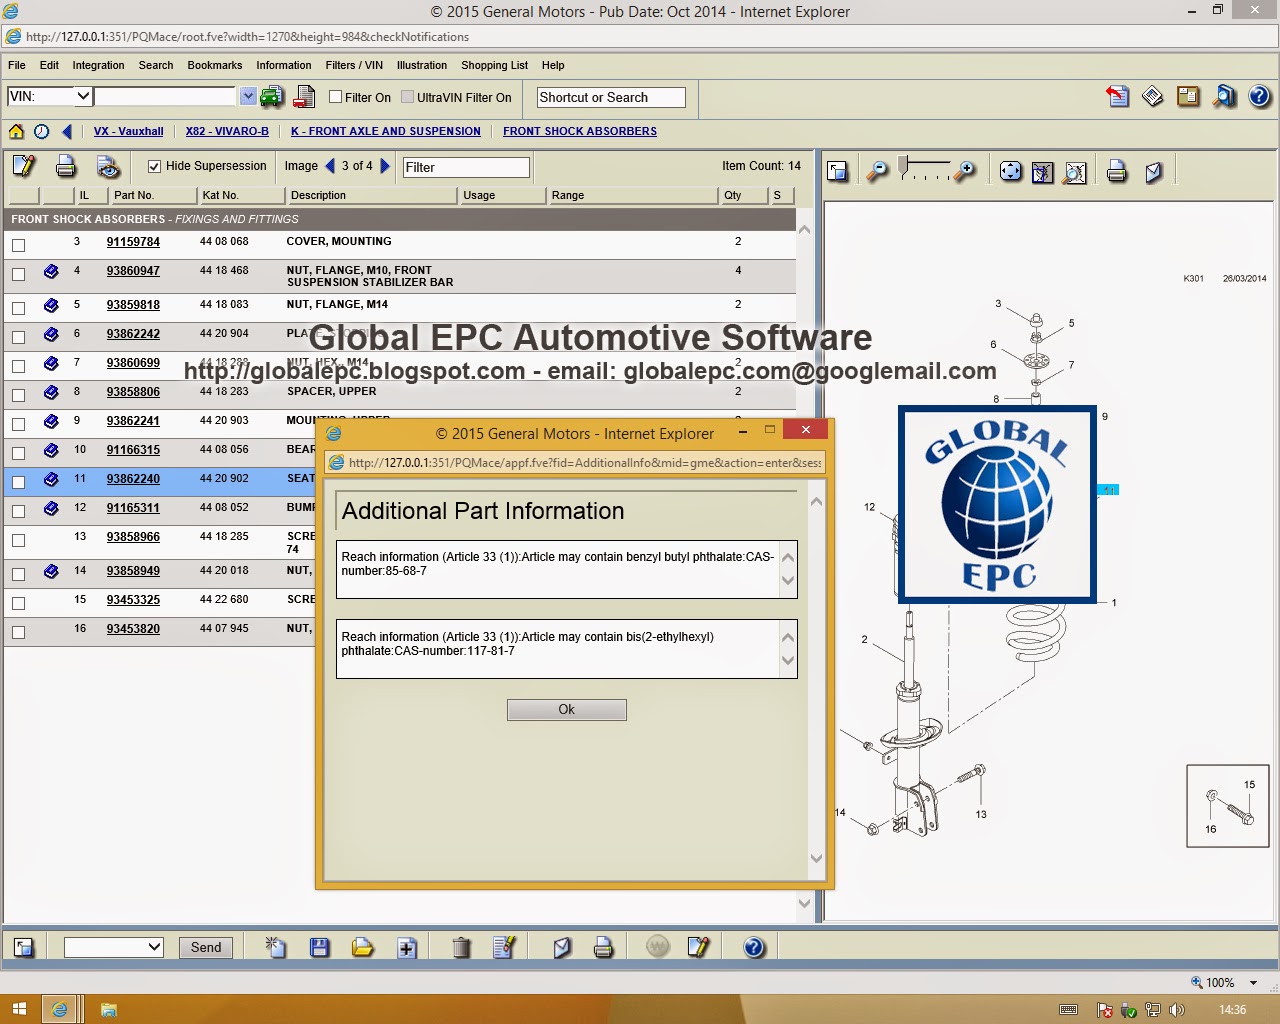Viewport: 1280px width, 1024px height.
Task: Open the Windows Start button
Action: click(x=19, y=1009)
